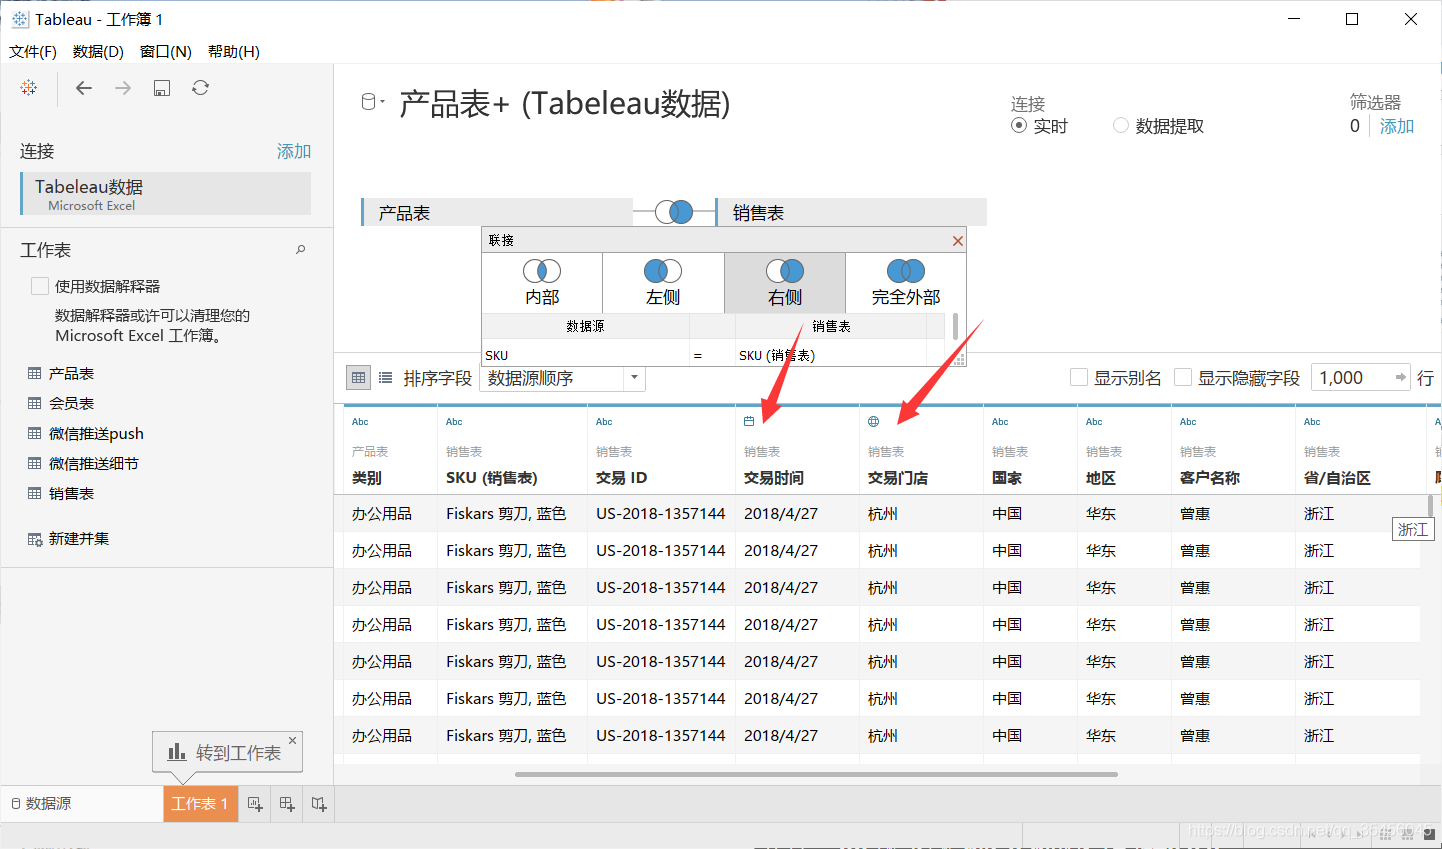Select 产品表 in the sheet list

71,373
